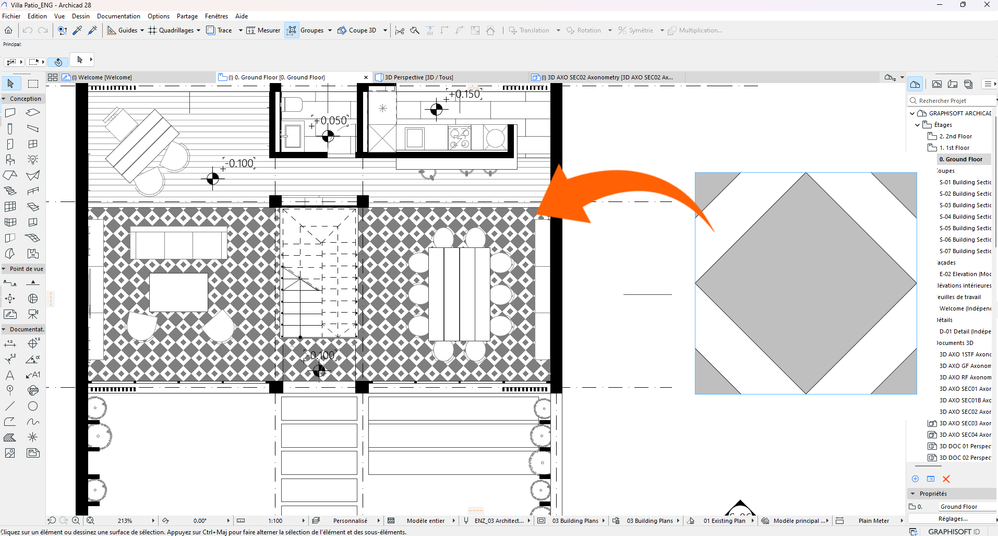Select the Text tool icon
This screenshot has width=998, height=536.
coord(10,375)
